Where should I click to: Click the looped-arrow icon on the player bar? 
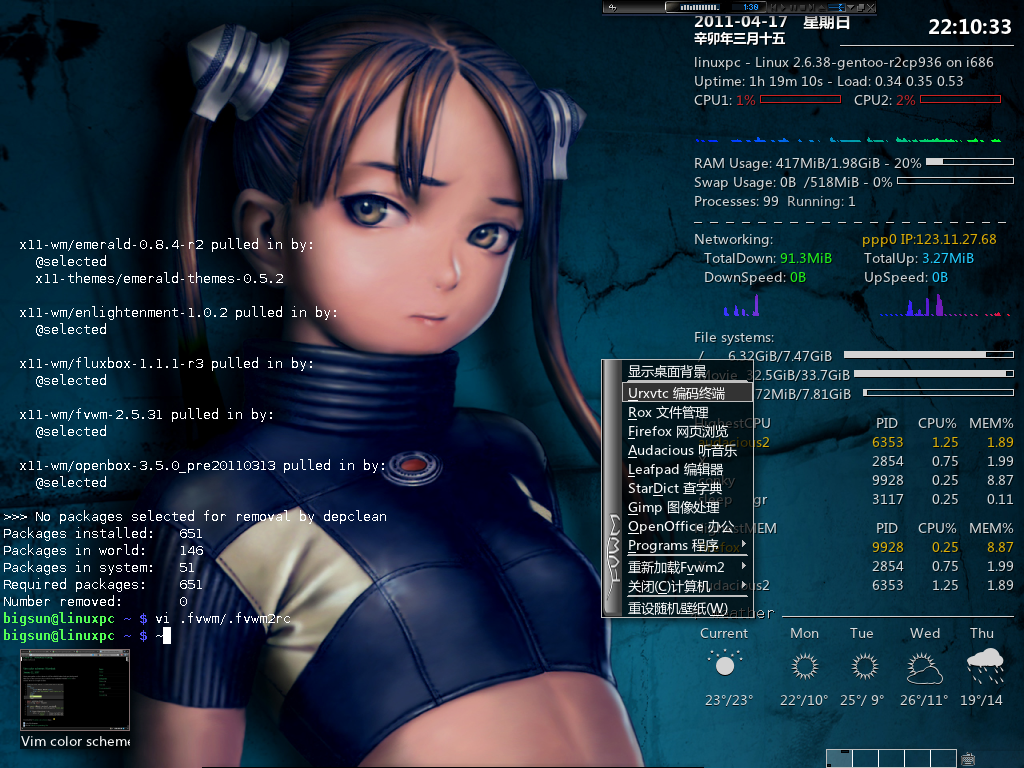pyautogui.click(x=613, y=7)
